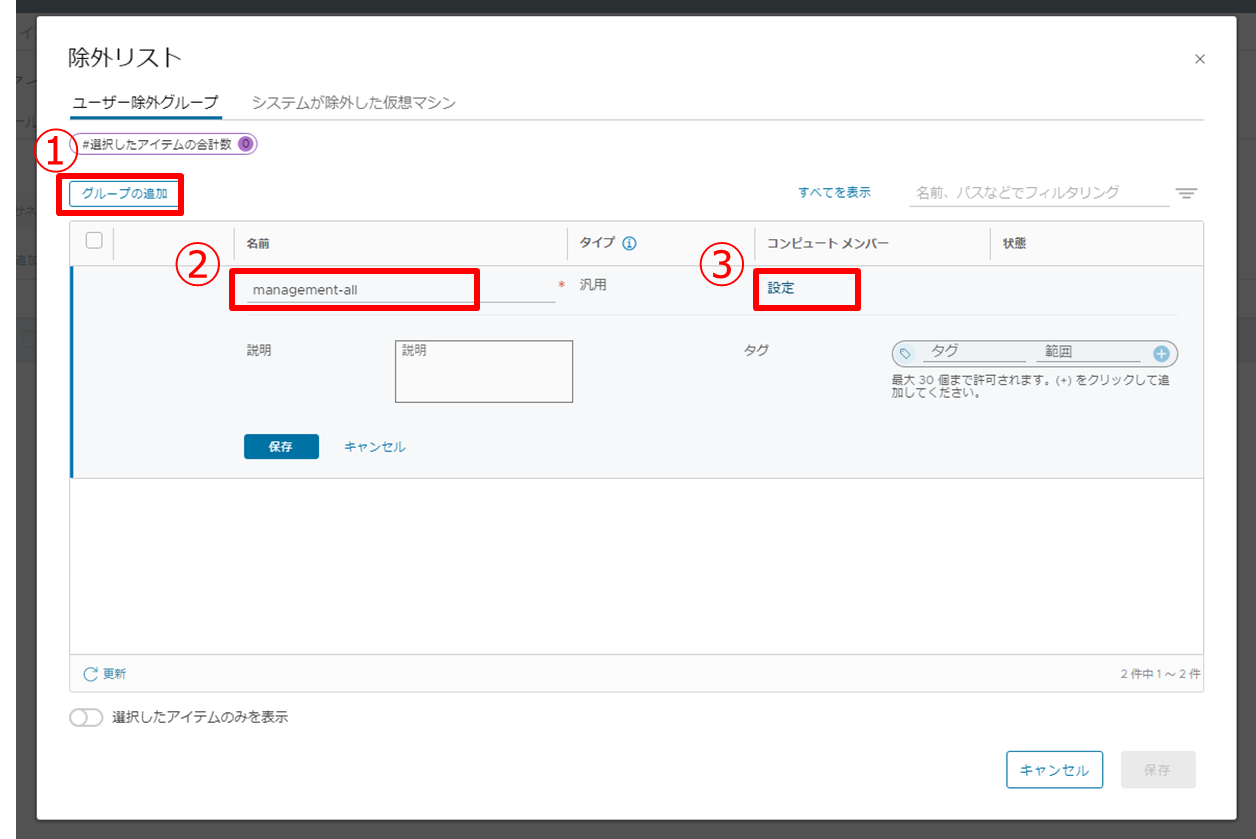The width and height of the screenshot is (1256, 839).
Task: Toggle 選択したアイテムのみを表示 switch
Action: click(x=86, y=717)
